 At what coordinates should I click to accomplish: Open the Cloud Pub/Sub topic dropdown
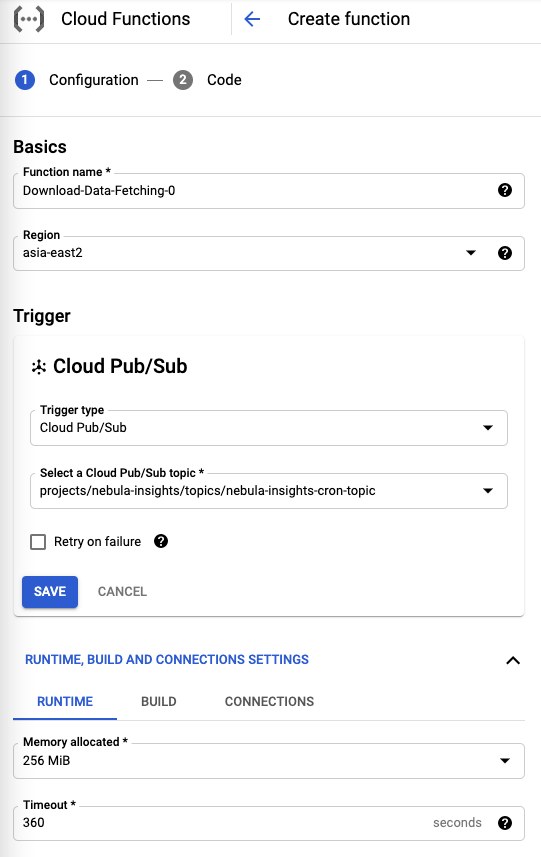point(269,491)
